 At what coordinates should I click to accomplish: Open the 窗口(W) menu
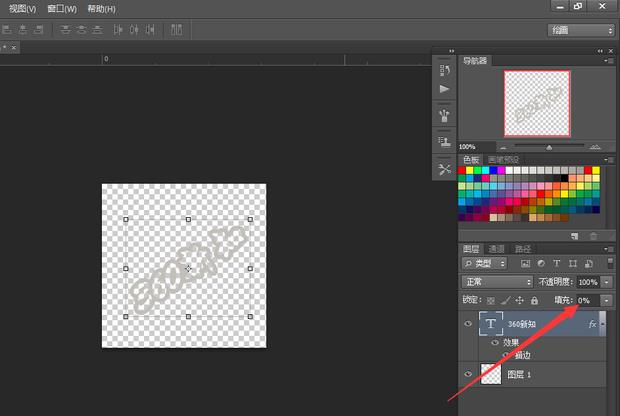tap(62, 9)
